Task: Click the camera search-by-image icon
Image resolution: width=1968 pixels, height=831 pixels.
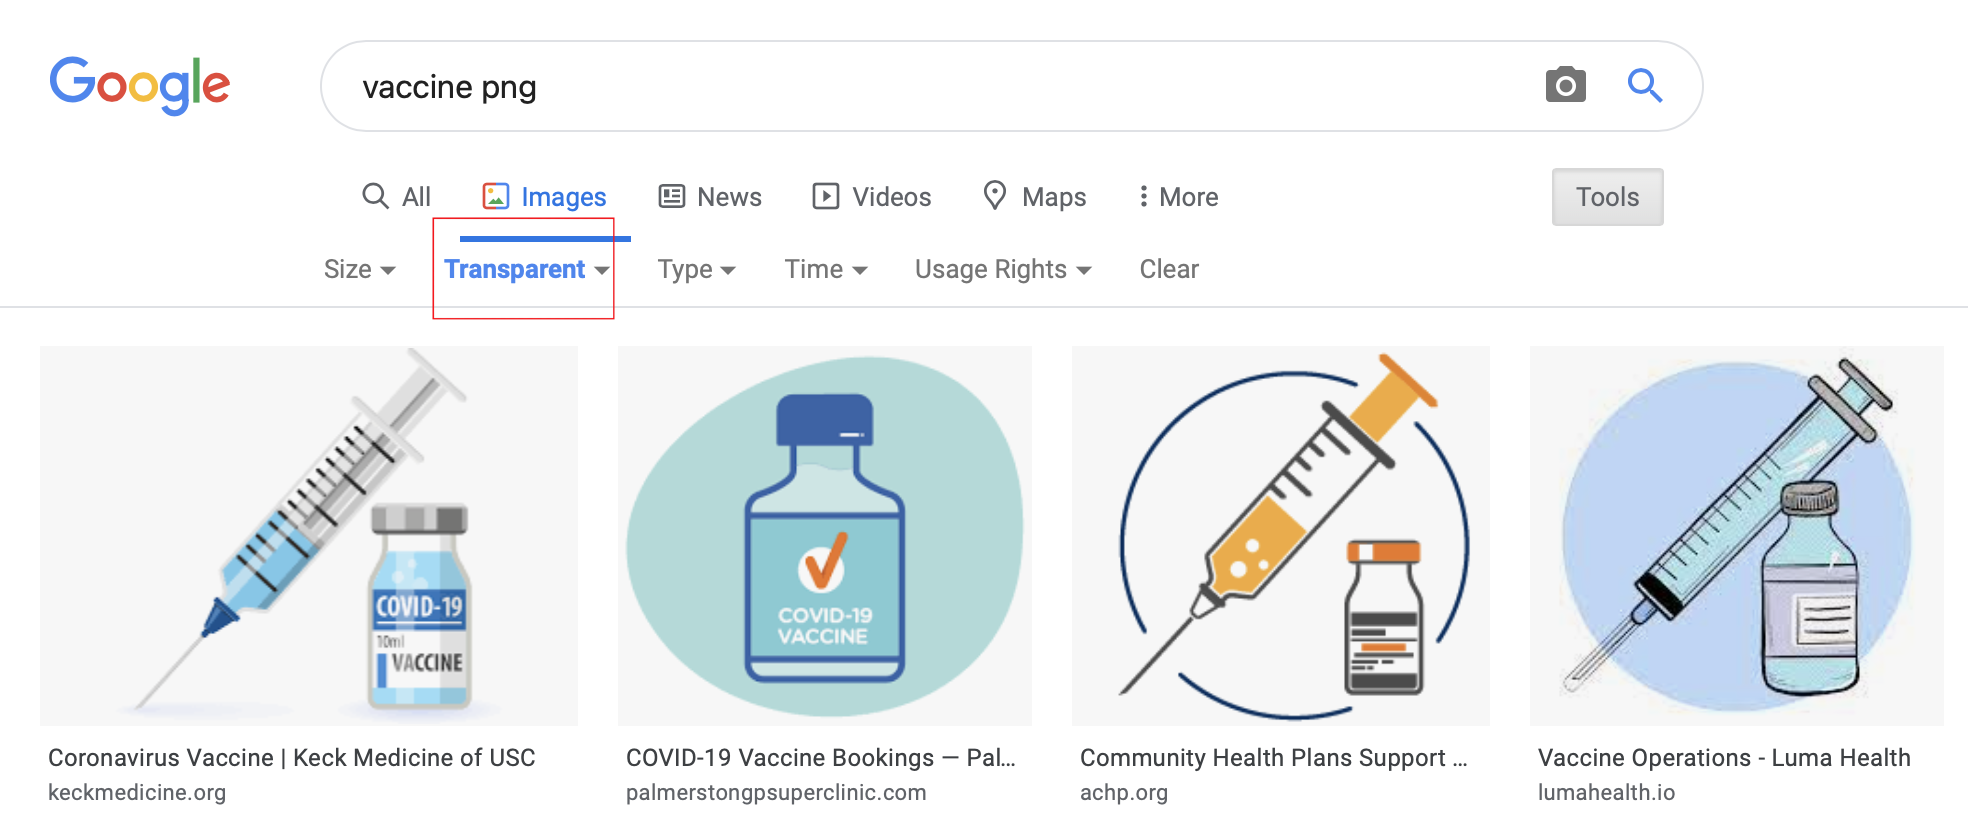Action: (1565, 86)
